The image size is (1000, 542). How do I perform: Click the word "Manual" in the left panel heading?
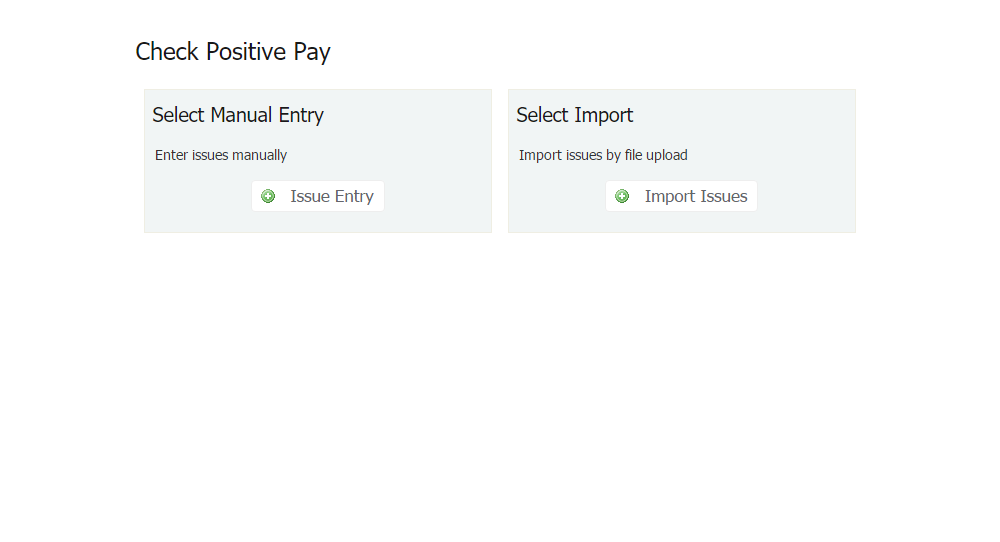click(241, 115)
